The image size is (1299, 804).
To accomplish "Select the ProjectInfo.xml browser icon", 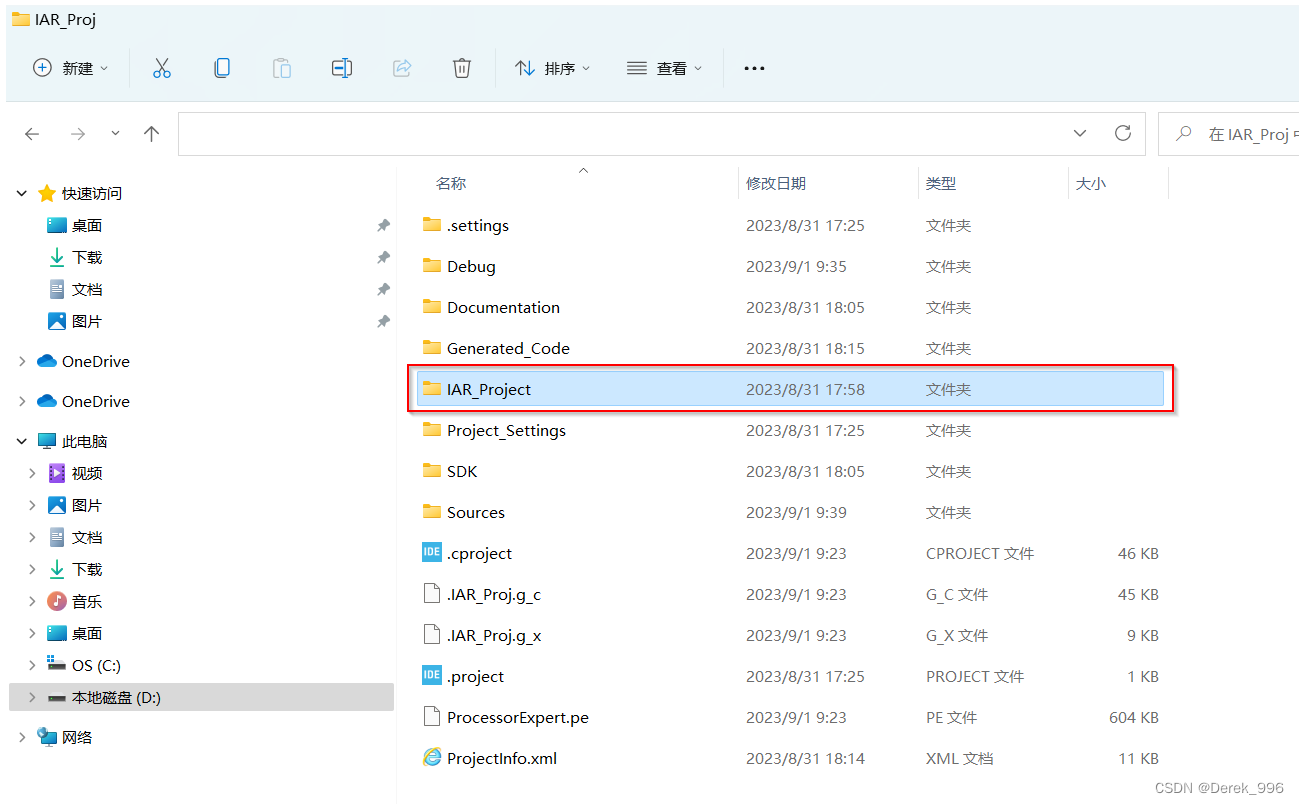I will pos(432,758).
